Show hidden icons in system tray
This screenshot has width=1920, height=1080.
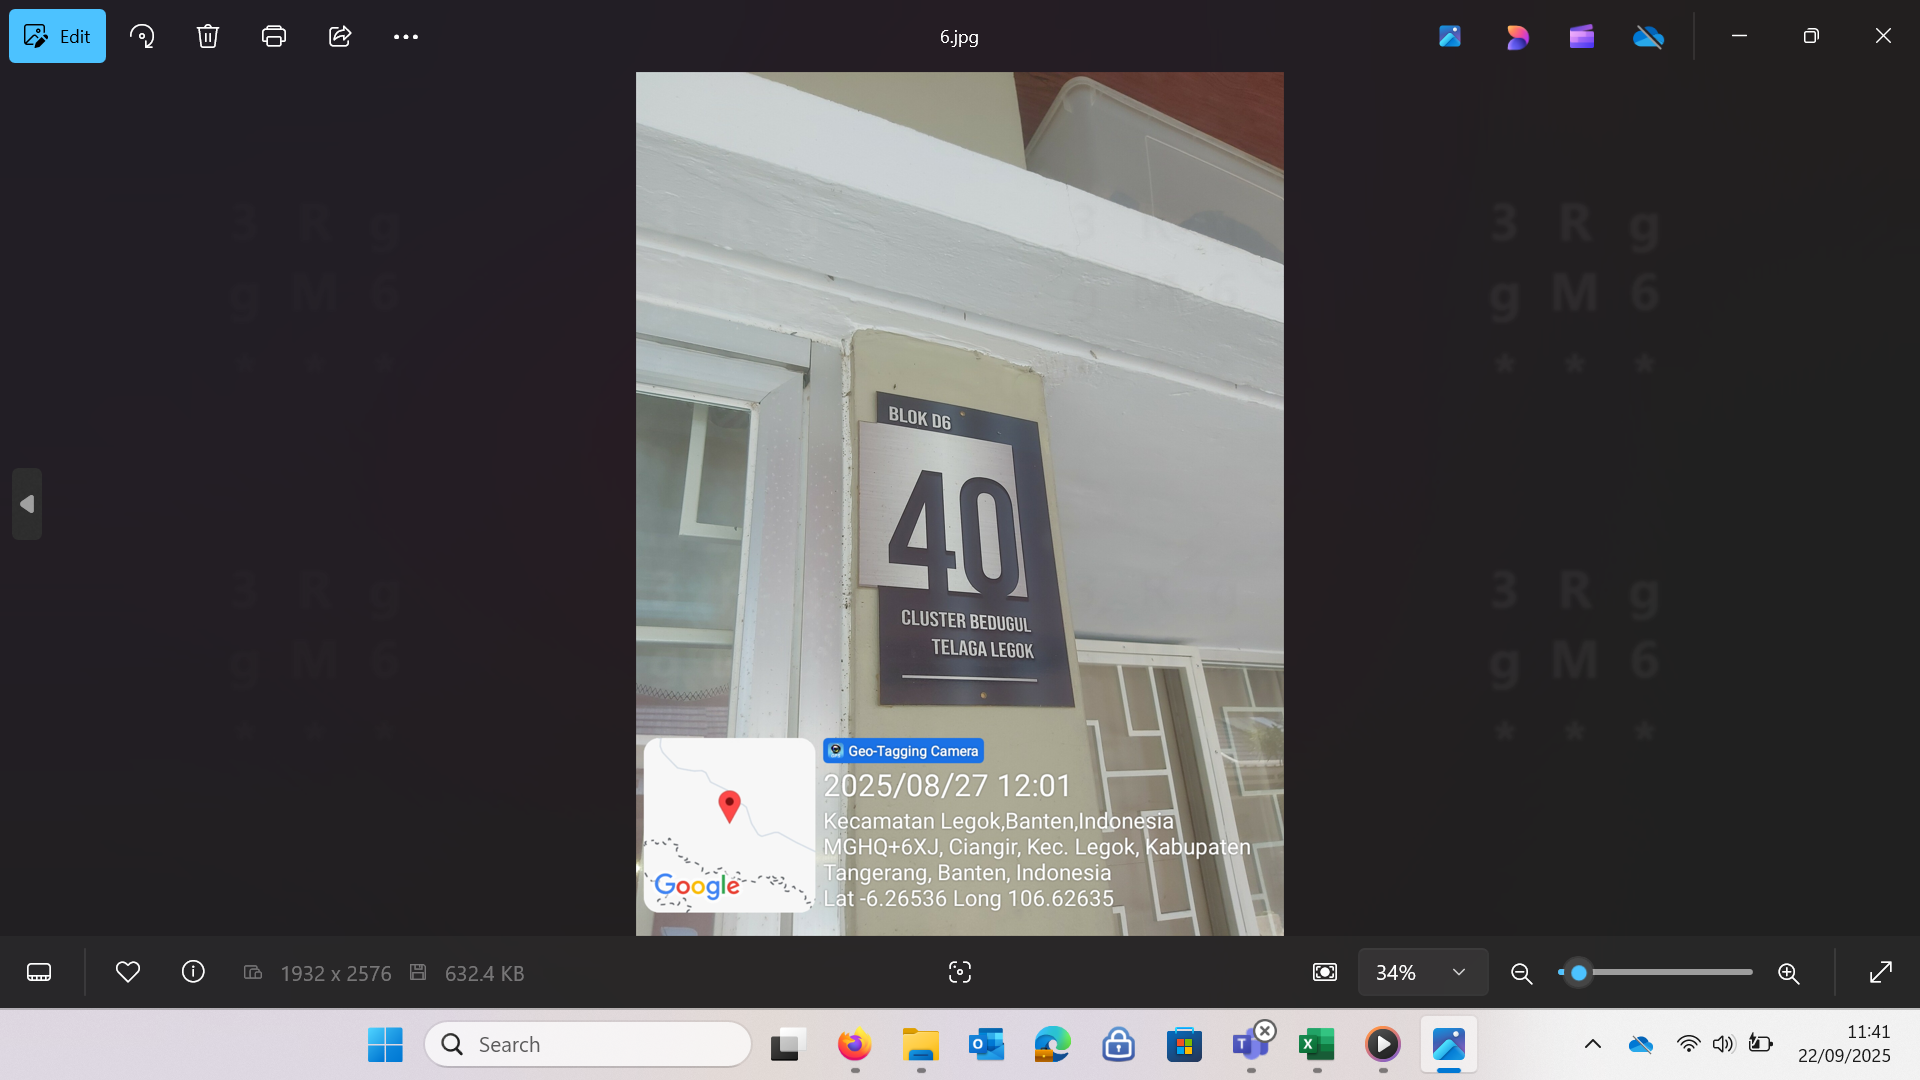(1592, 1044)
